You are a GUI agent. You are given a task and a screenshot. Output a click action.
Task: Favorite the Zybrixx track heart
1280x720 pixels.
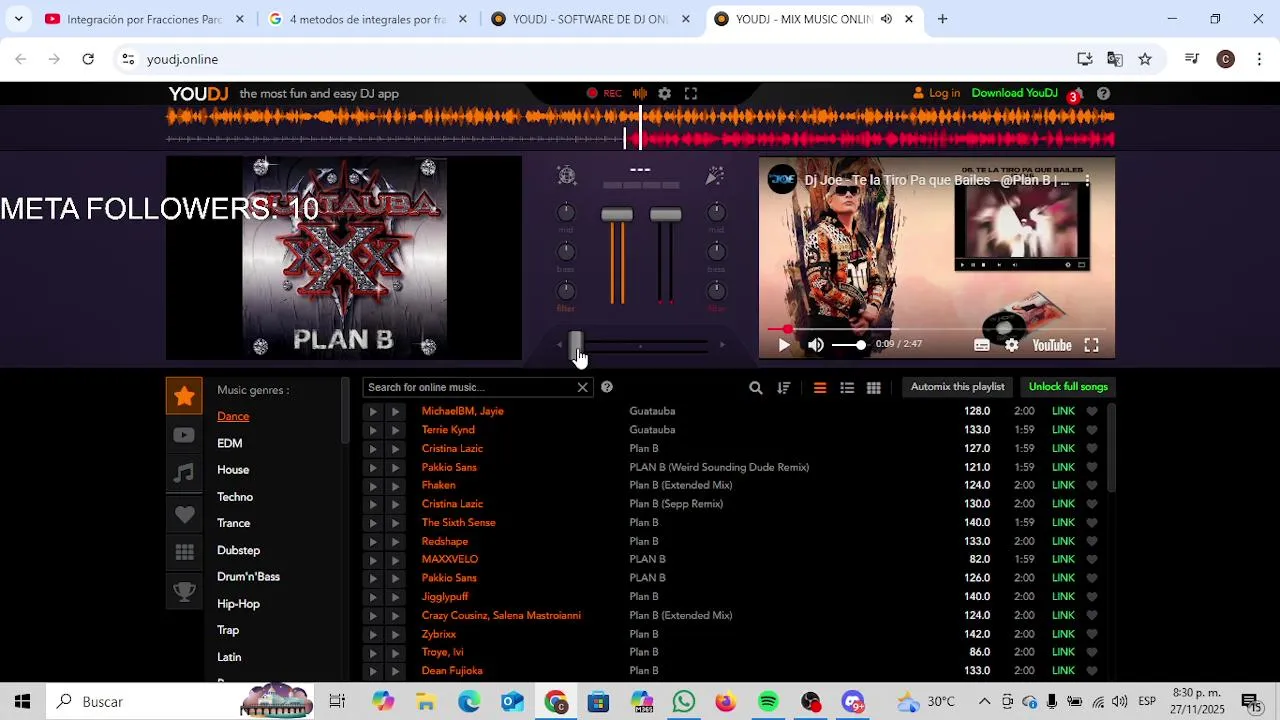point(1092,634)
